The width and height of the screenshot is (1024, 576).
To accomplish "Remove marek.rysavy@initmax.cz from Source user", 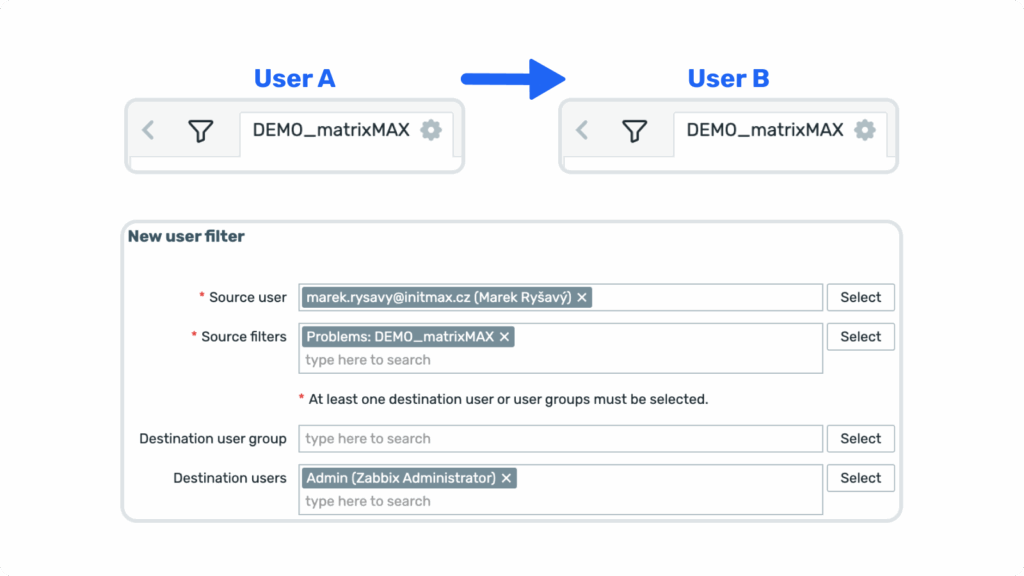I will click(x=582, y=297).
